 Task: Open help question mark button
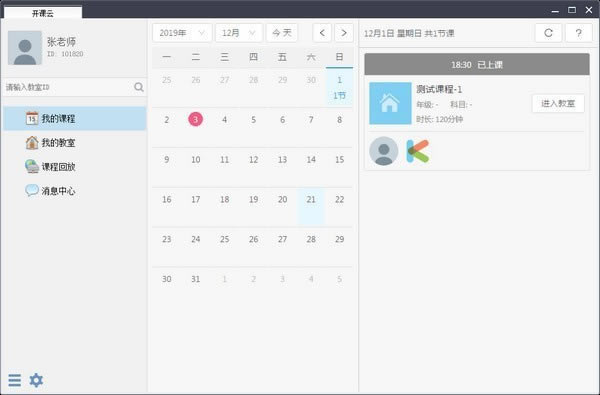[x=579, y=33]
